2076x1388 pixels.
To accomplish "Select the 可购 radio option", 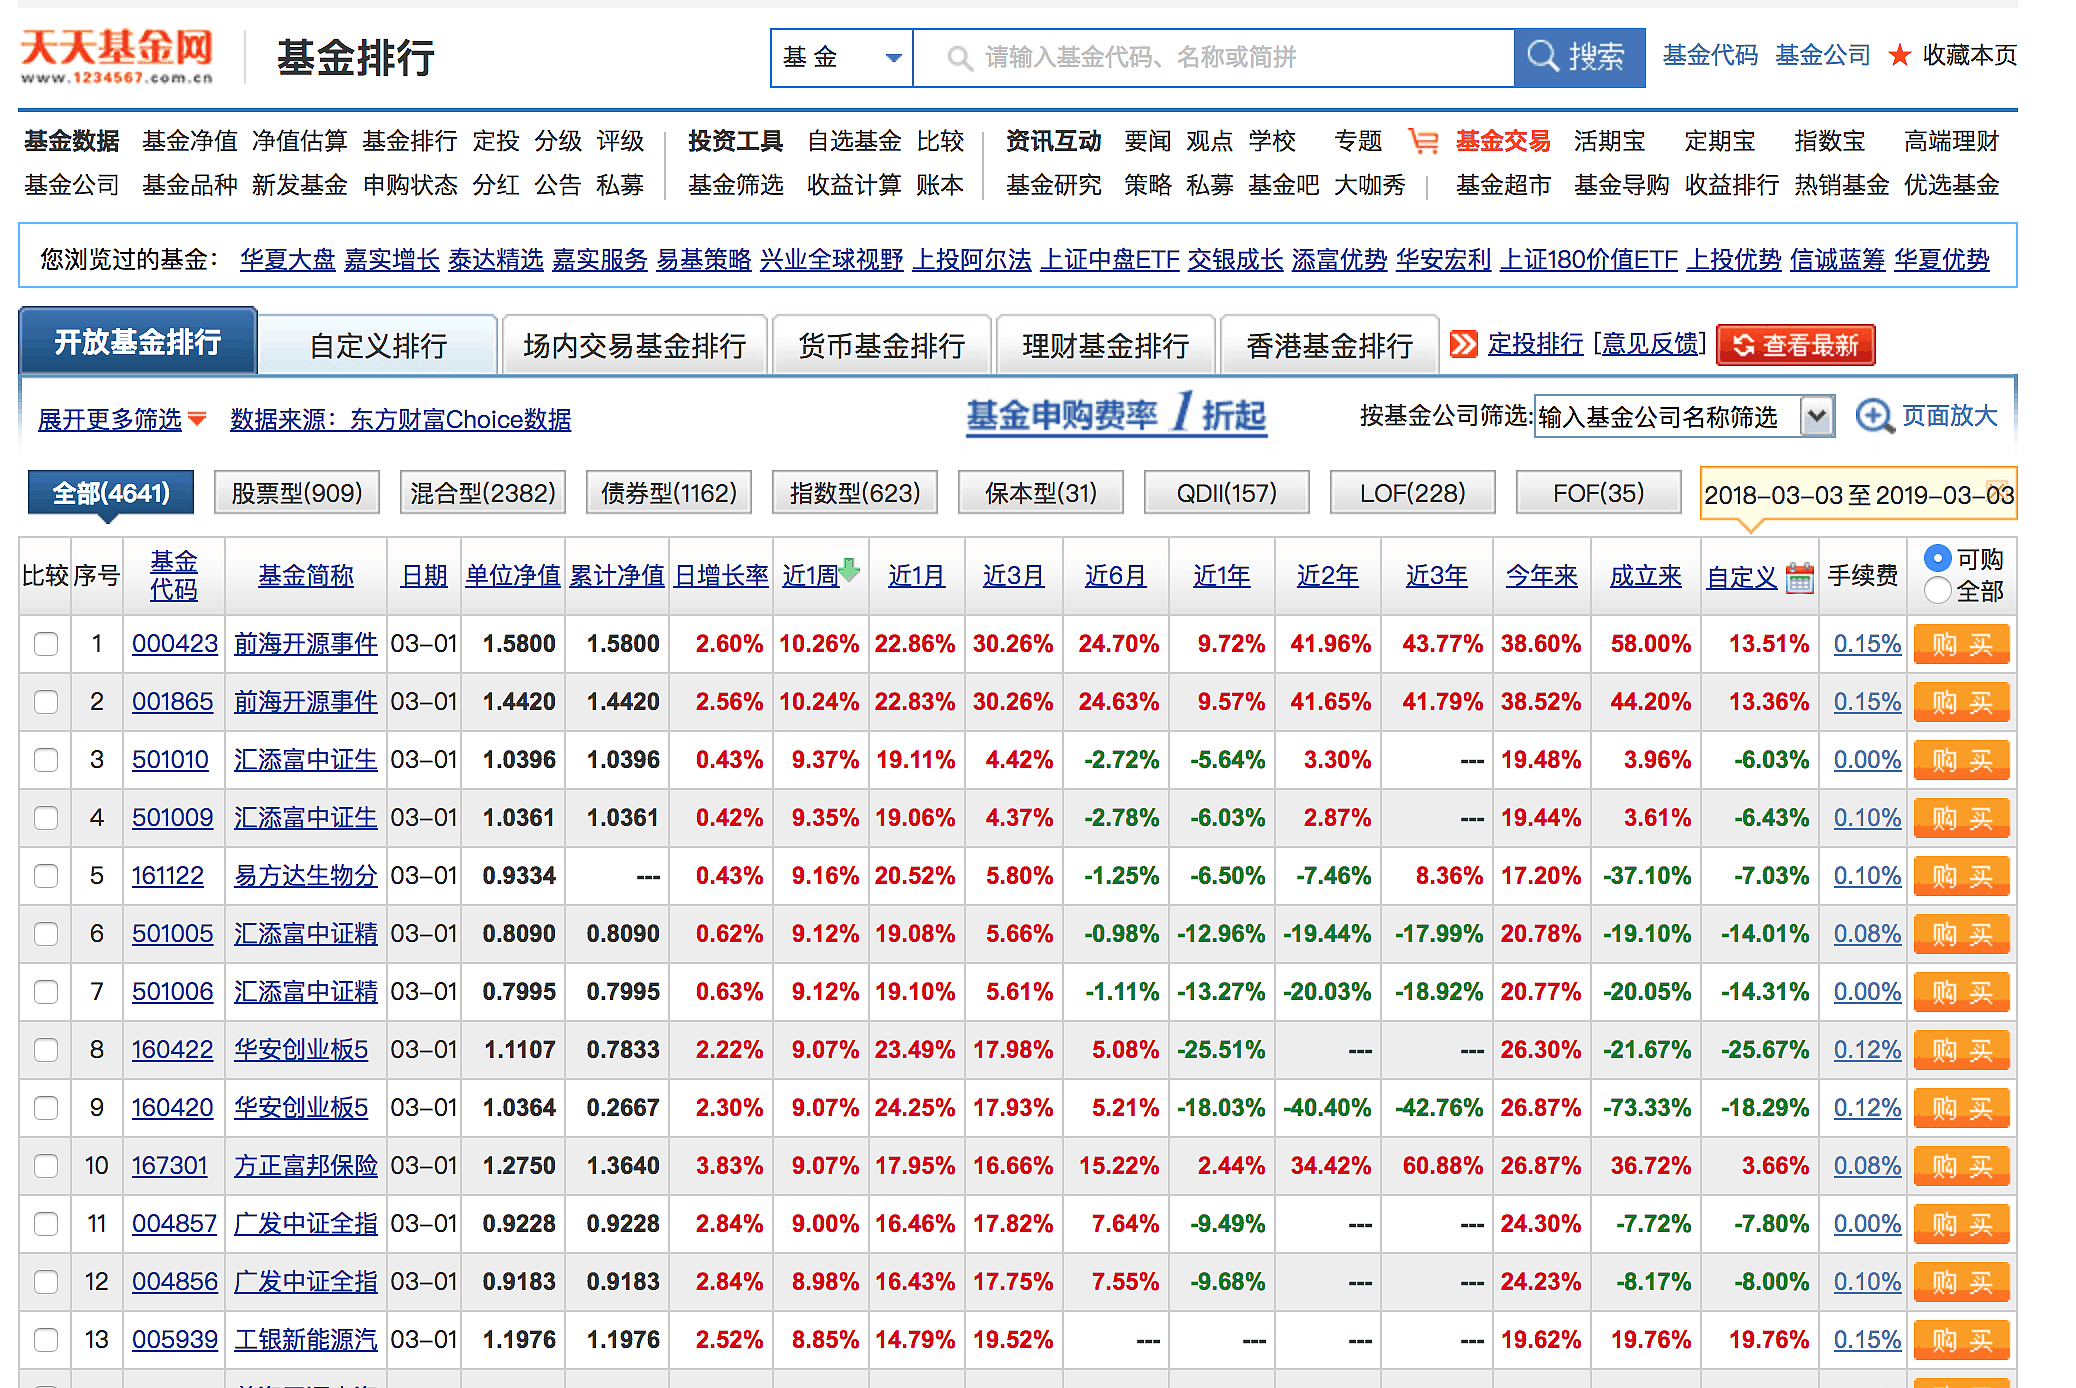I will pyautogui.click(x=1937, y=558).
